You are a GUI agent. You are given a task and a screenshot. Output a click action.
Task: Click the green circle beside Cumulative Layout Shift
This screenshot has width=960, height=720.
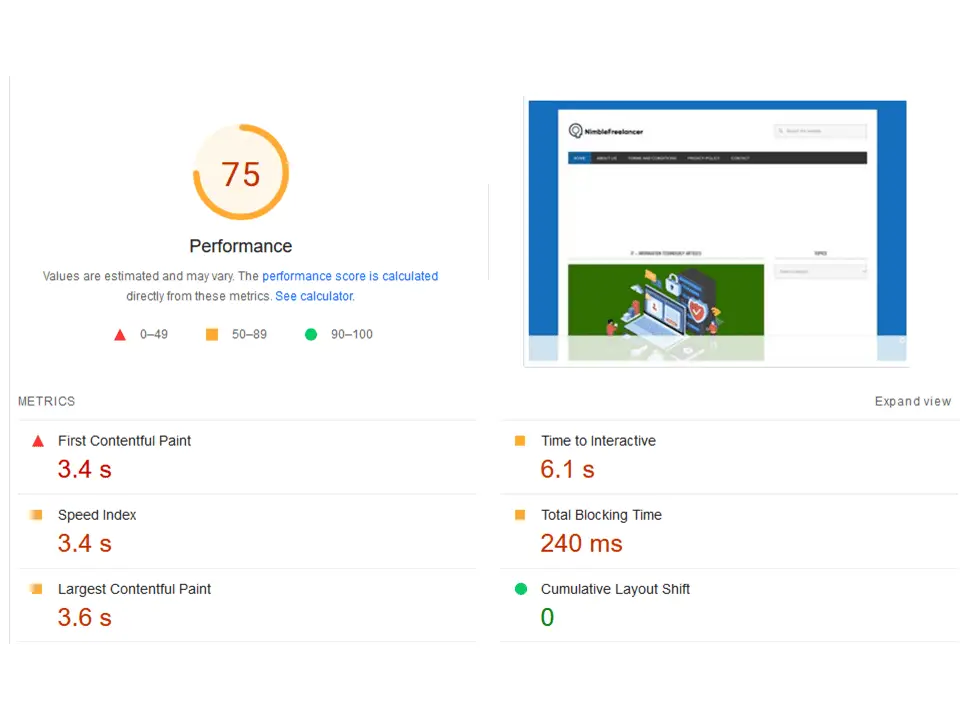pyautogui.click(x=520, y=589)
